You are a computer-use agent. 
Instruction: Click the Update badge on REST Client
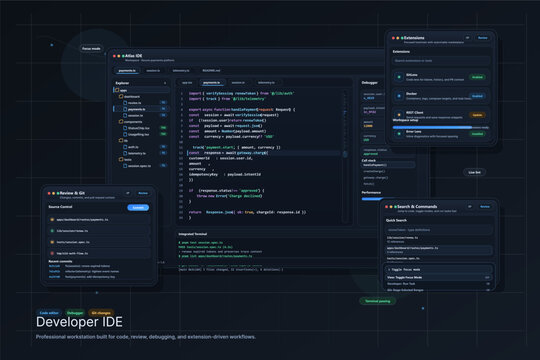[x=477, y=115]
